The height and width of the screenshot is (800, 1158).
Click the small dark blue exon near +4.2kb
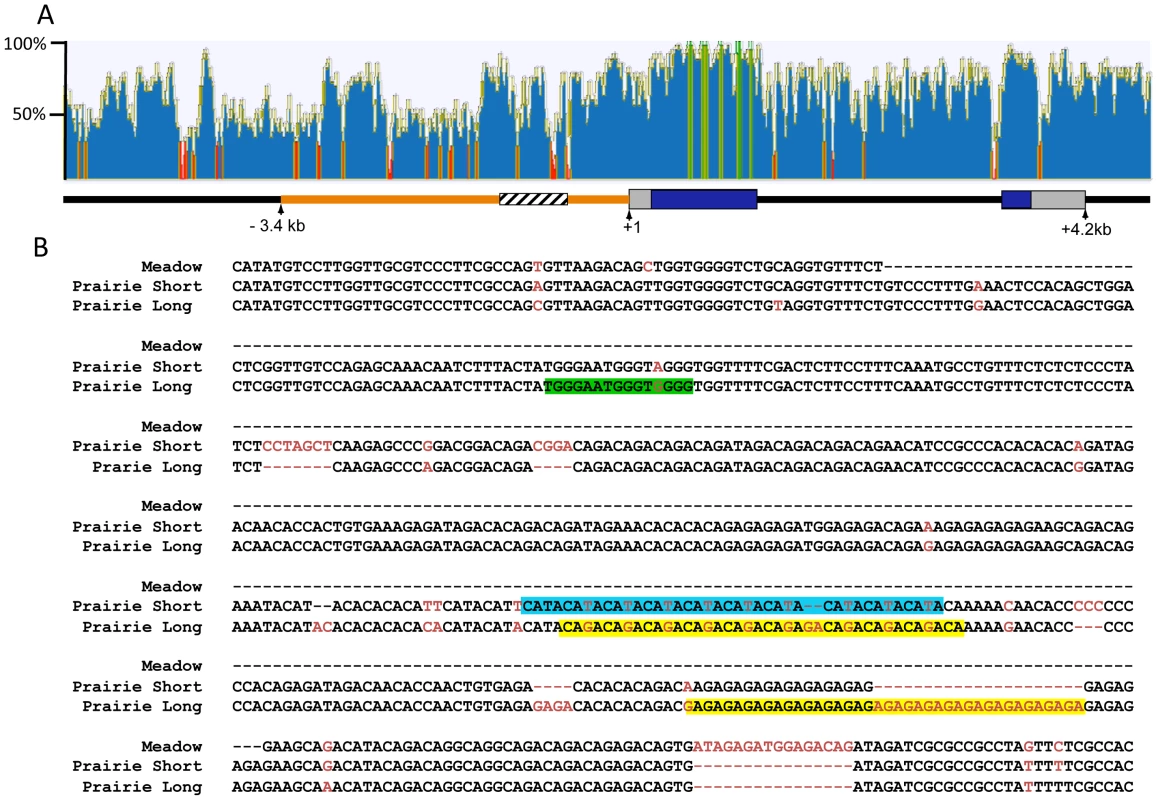(x=1016, y=199)
